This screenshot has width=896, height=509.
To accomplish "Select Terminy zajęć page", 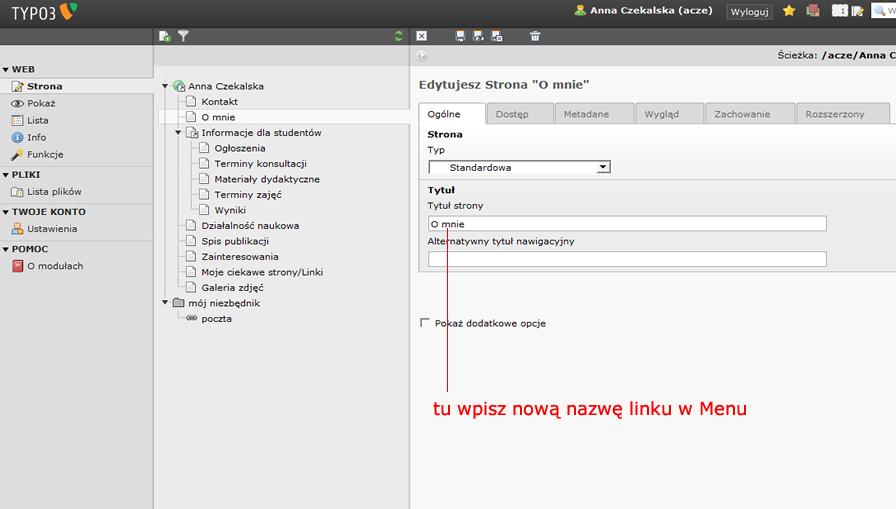I will coord(248,194).
